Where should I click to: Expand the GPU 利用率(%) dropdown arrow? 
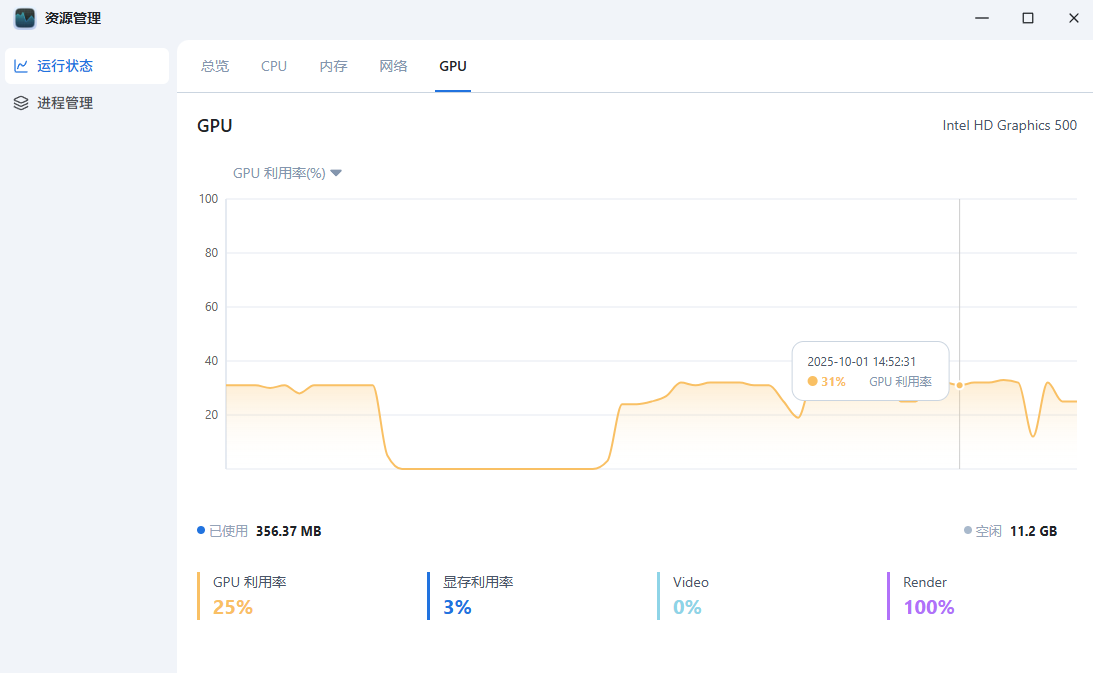336,173
